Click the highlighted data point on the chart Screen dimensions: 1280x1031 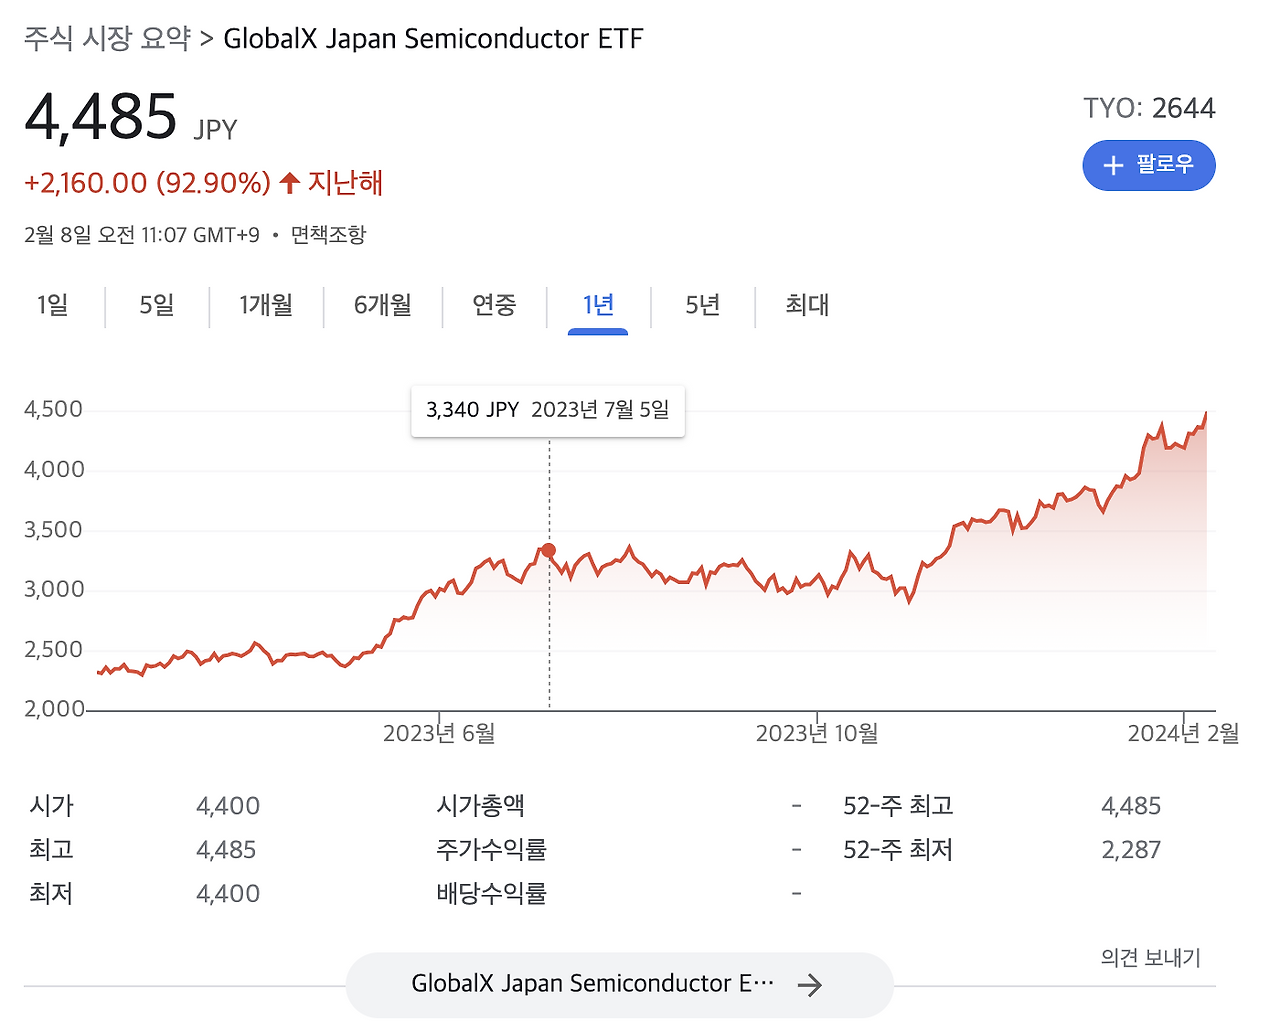[548, 549]
